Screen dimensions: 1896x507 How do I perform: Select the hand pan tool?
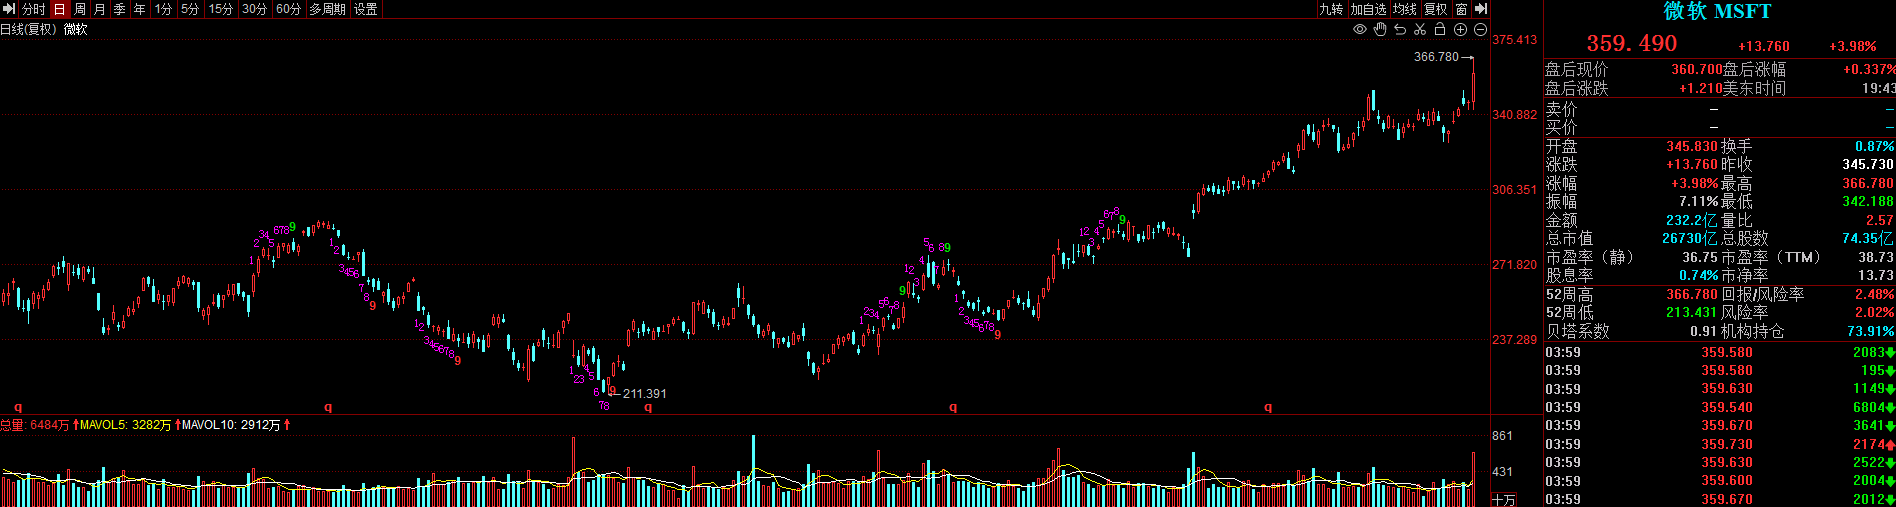coord(1380,29)
